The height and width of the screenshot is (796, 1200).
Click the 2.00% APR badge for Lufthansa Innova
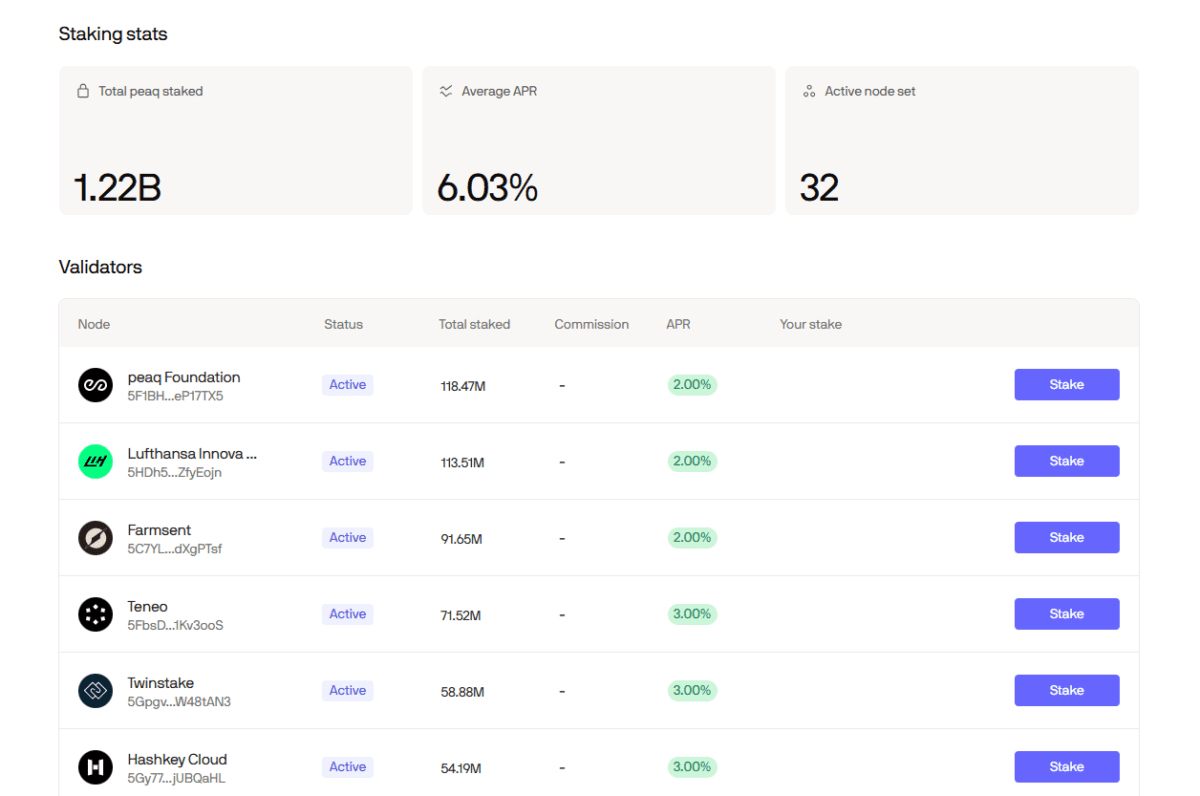(x=692, y=461)
